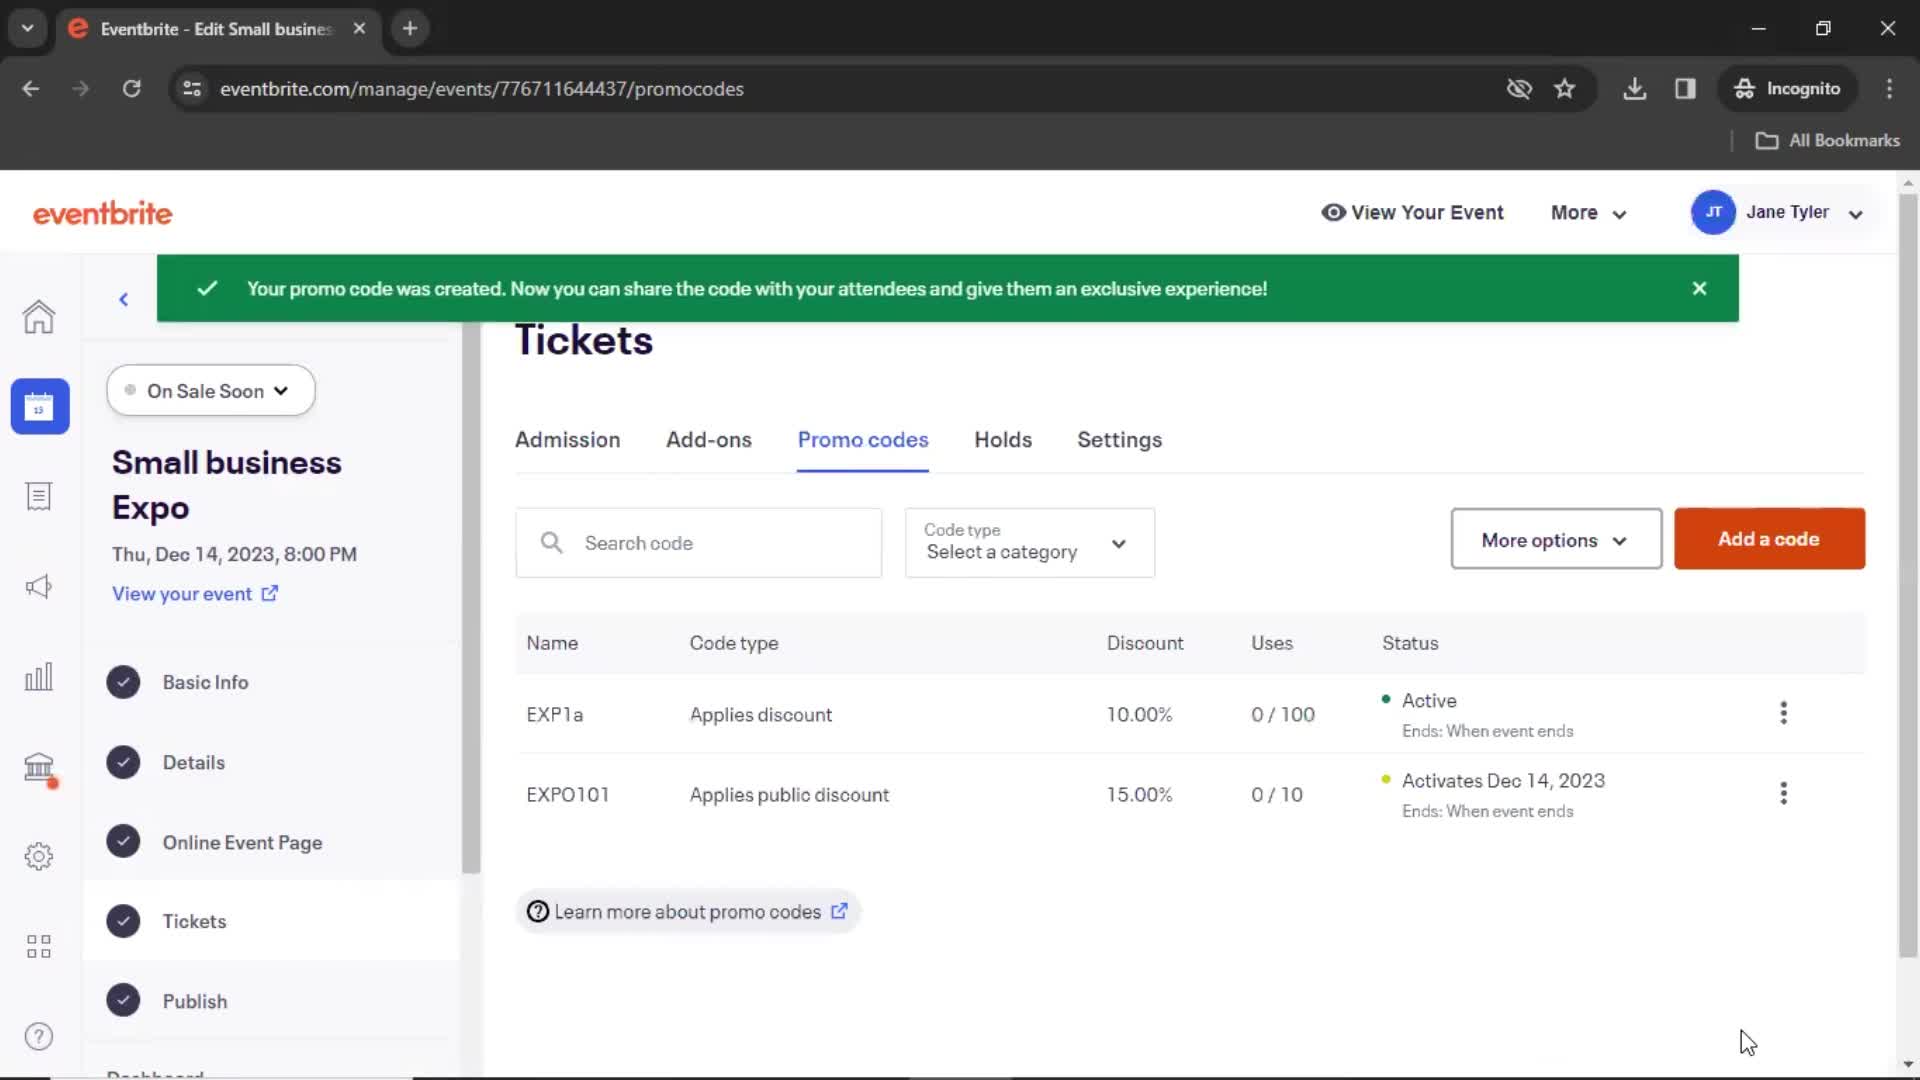This screenshot has height=1080, width=1920.
Task: Click the Basic Info checkmark icon
Action: point(123,682)
